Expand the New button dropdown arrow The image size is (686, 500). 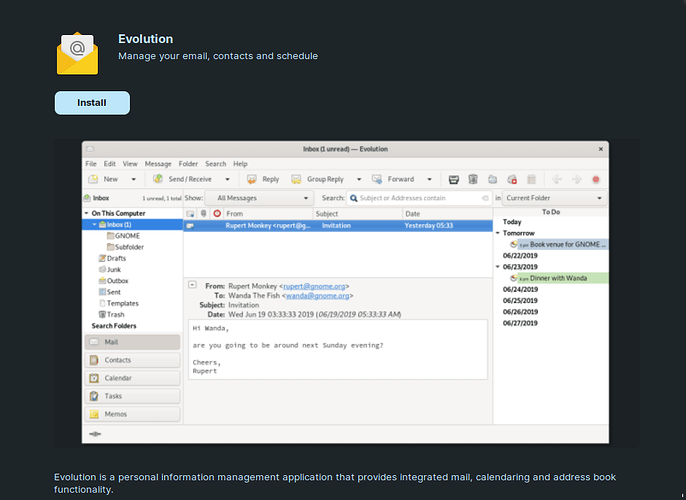[x=133, y=179]
